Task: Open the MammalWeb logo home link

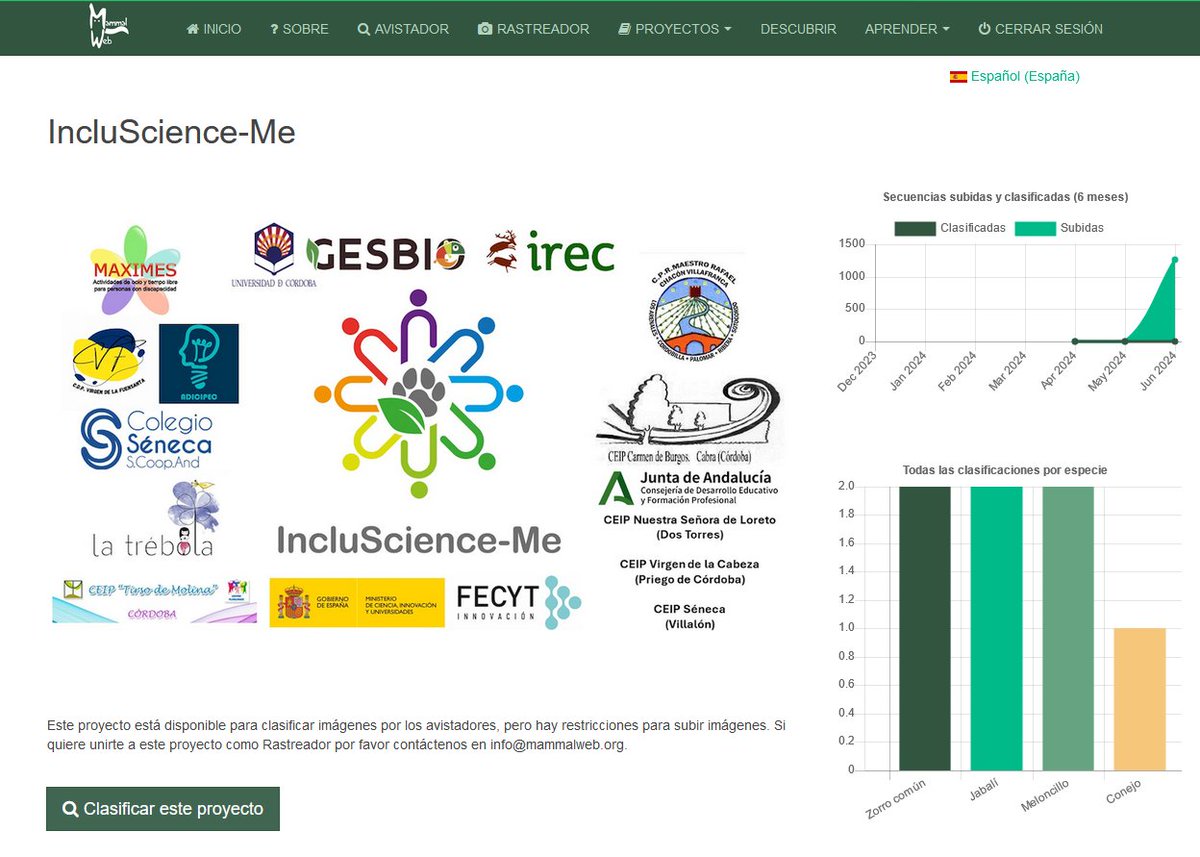Action: click(x=108, y=28)
